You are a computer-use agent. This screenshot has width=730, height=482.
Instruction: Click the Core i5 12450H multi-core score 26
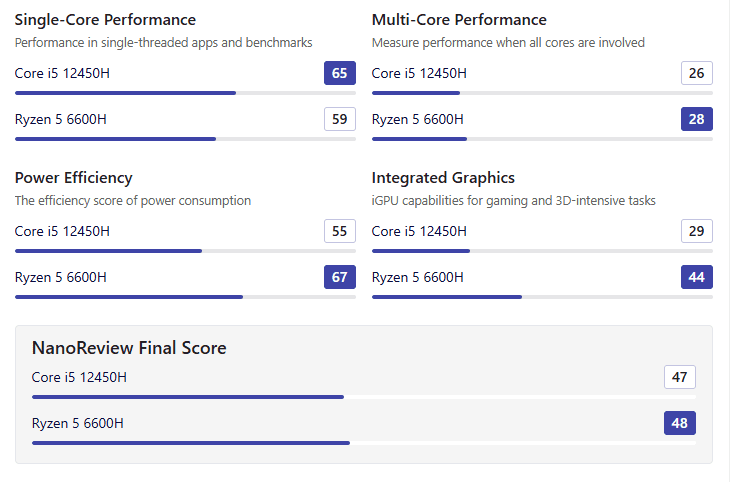point(697,73)
